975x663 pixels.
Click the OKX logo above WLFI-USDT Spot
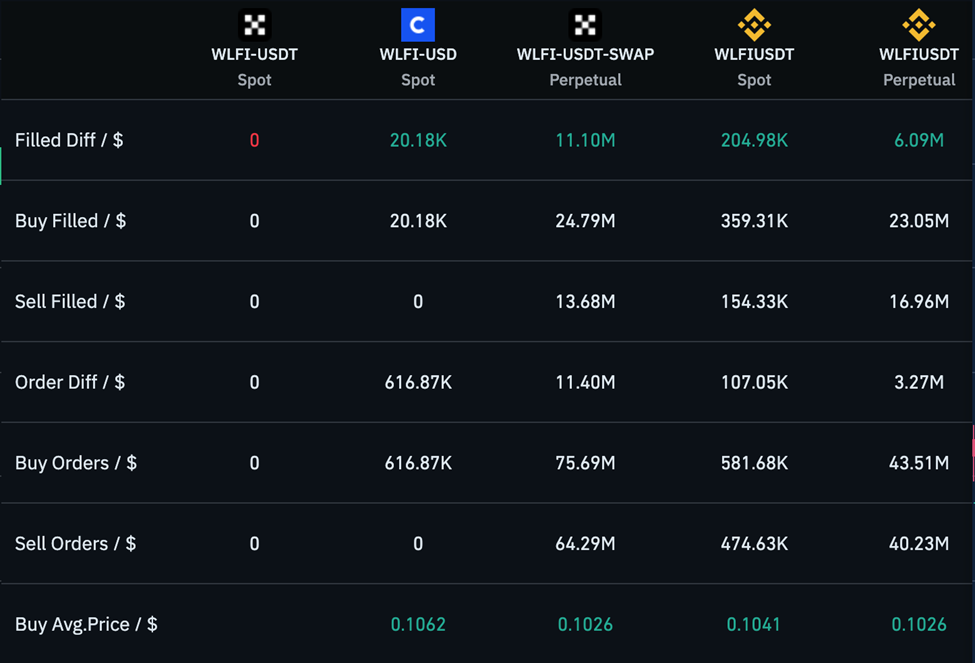(254, 24)
